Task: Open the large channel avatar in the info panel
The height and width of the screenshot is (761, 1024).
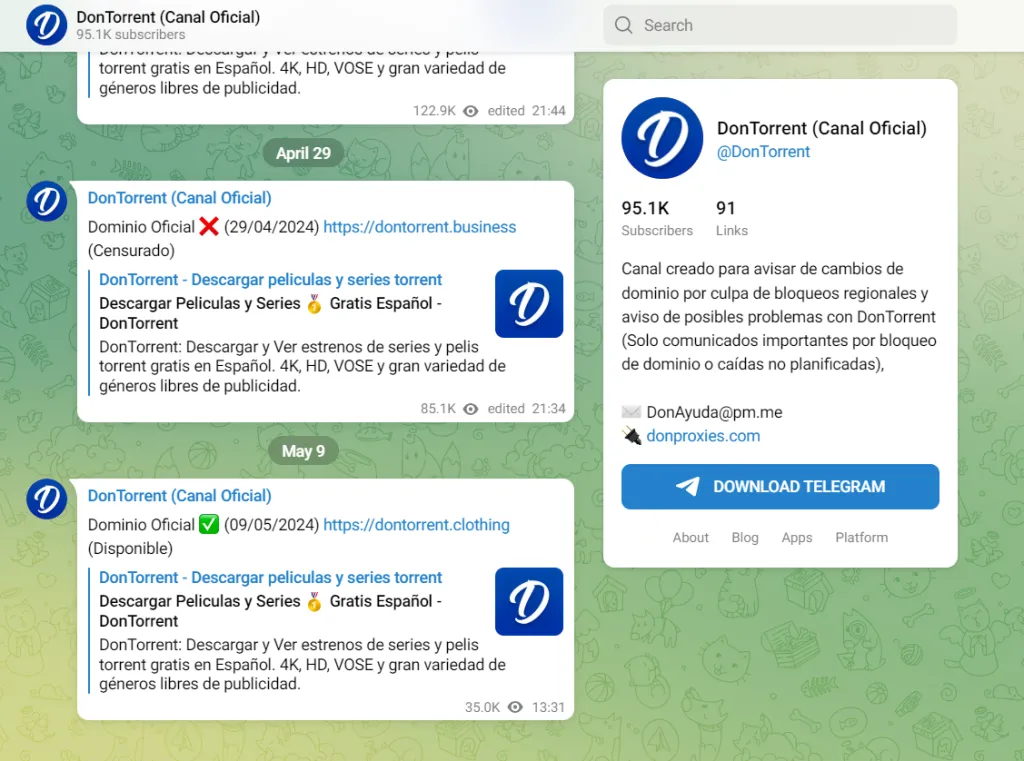Action: coord(662,138)
